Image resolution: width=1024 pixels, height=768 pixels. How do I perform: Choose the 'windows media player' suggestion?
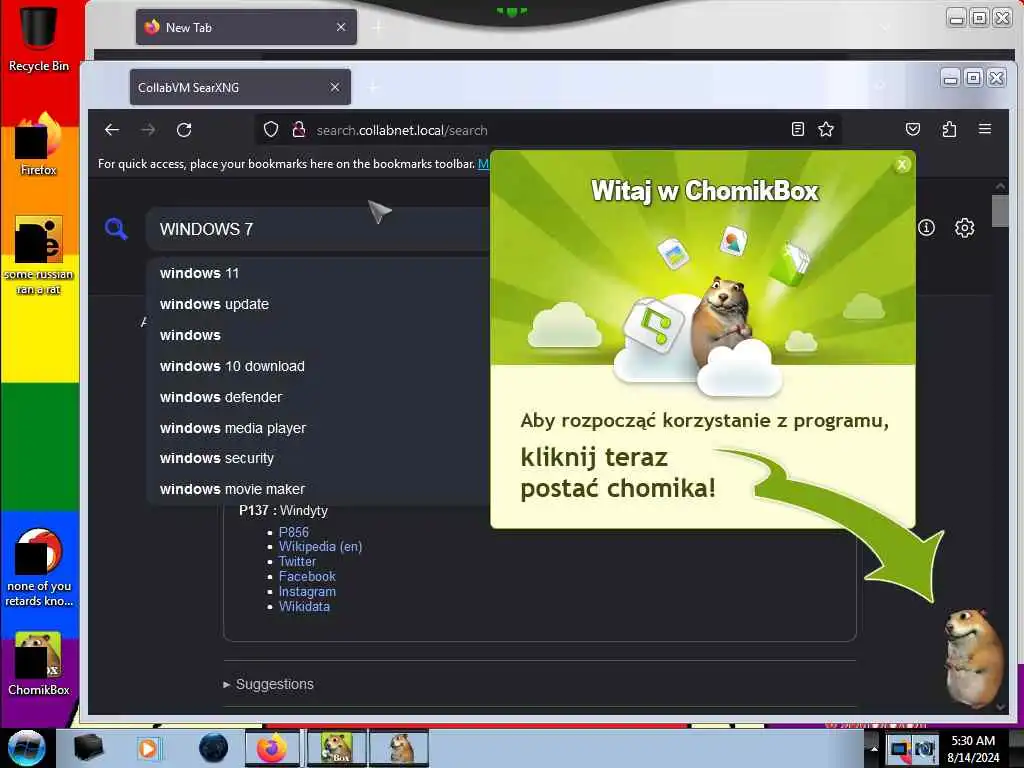coord(319,428)
